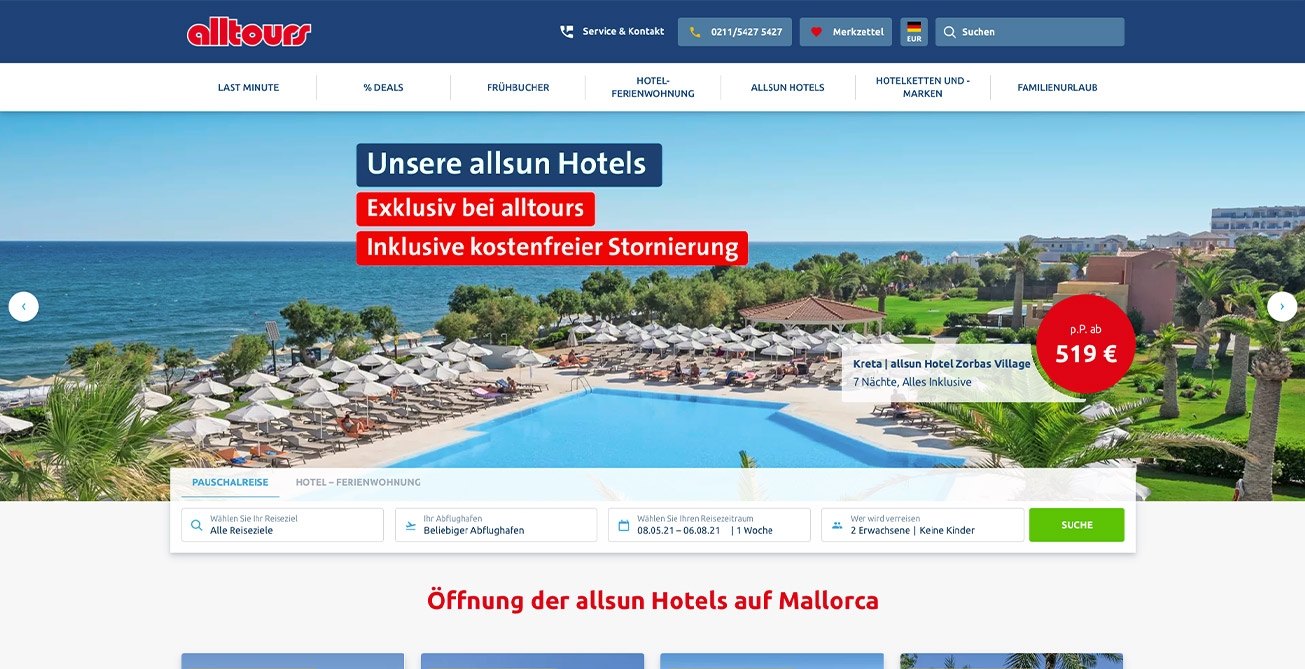Click the Alle Reiseziele destination input

pyautogui.click(x=282, y=525)
